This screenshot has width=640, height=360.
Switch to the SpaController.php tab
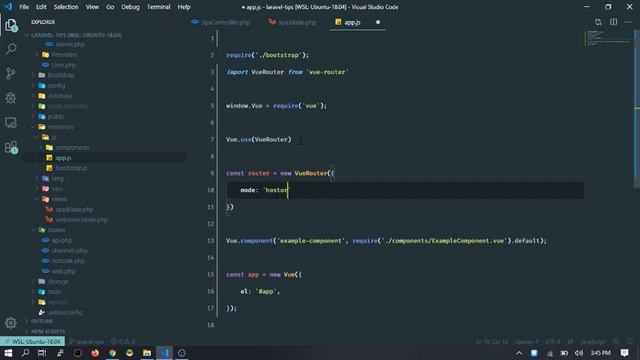(x=221, y=22)
